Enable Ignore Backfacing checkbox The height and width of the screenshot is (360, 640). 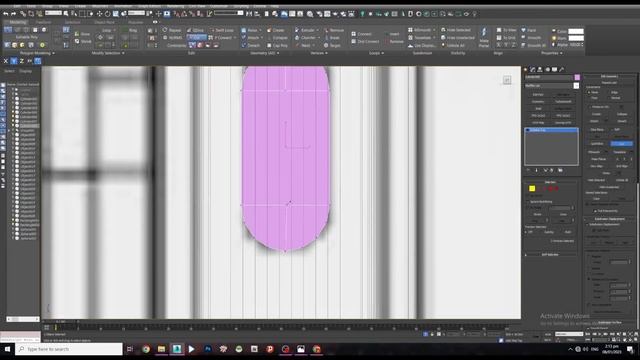tap(528, 202)
